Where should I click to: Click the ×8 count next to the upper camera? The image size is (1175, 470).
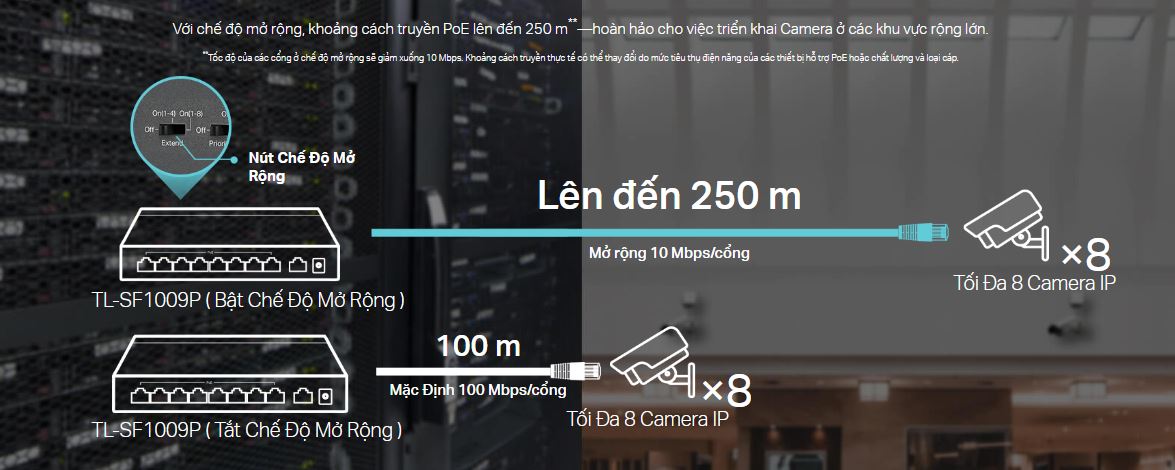point(1085,255)
